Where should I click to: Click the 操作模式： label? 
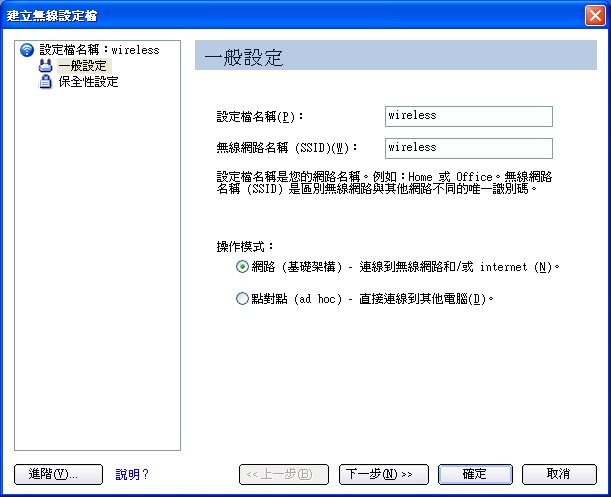245,246
